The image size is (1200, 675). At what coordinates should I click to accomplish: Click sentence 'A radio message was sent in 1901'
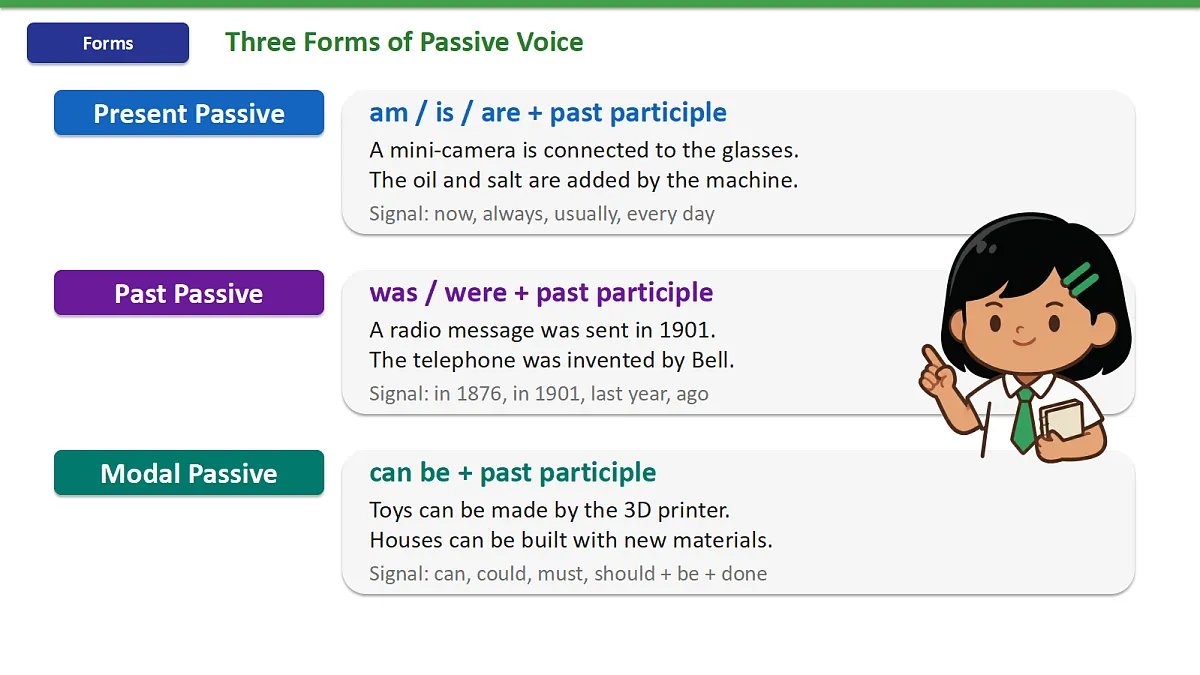tap(543, 330)
